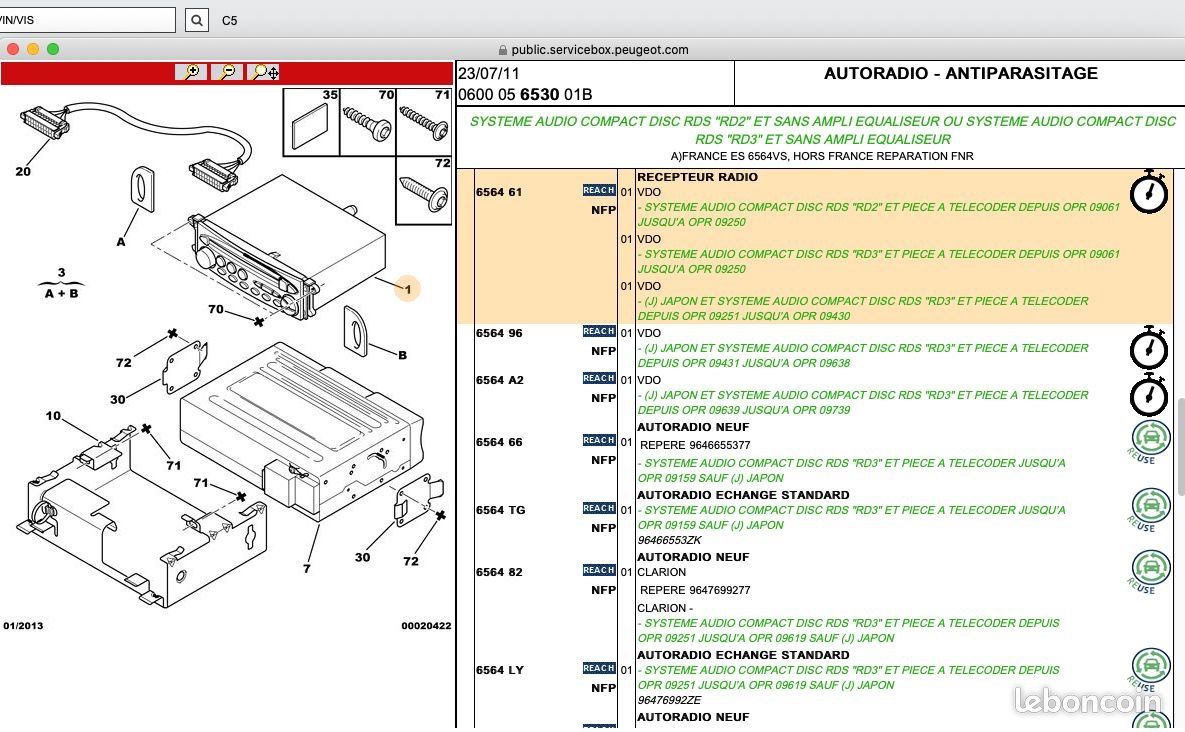
Task: Click the stopwatch icon for part 6564 61
Action: click(x=1149, y=191)
